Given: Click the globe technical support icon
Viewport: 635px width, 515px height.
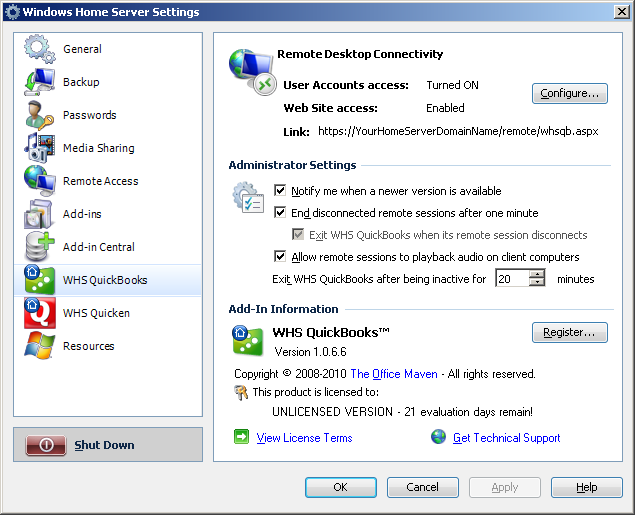Looking at the screenshot, I should click(x=438, y=437).
